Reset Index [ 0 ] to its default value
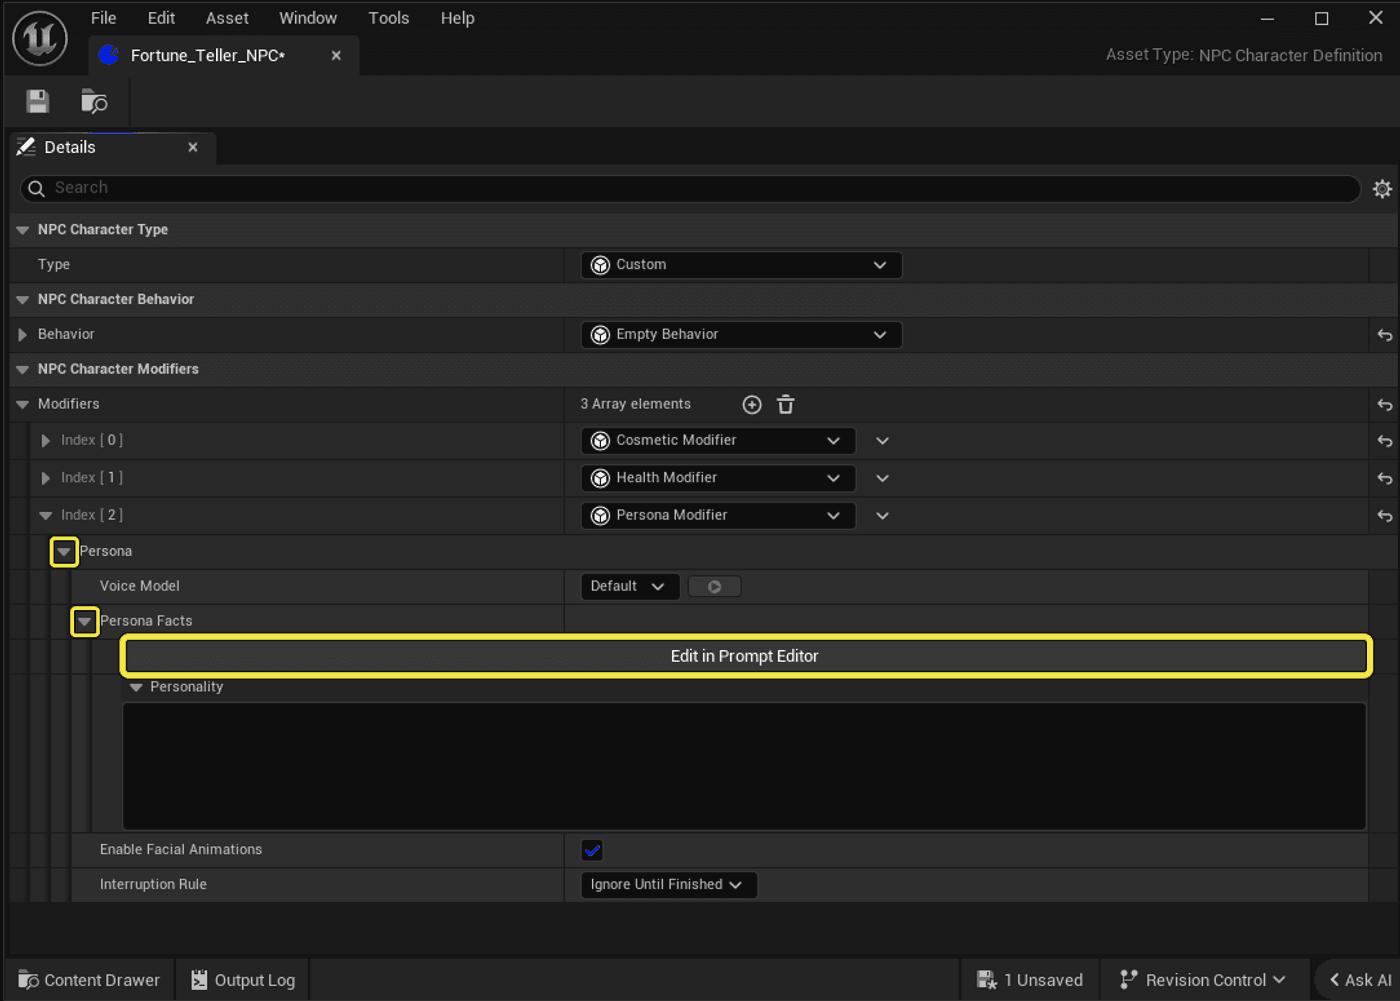 (x=1384, y=441)
